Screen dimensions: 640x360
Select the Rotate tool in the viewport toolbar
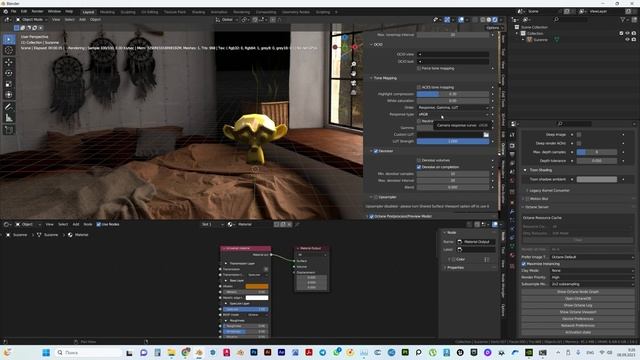9,73
